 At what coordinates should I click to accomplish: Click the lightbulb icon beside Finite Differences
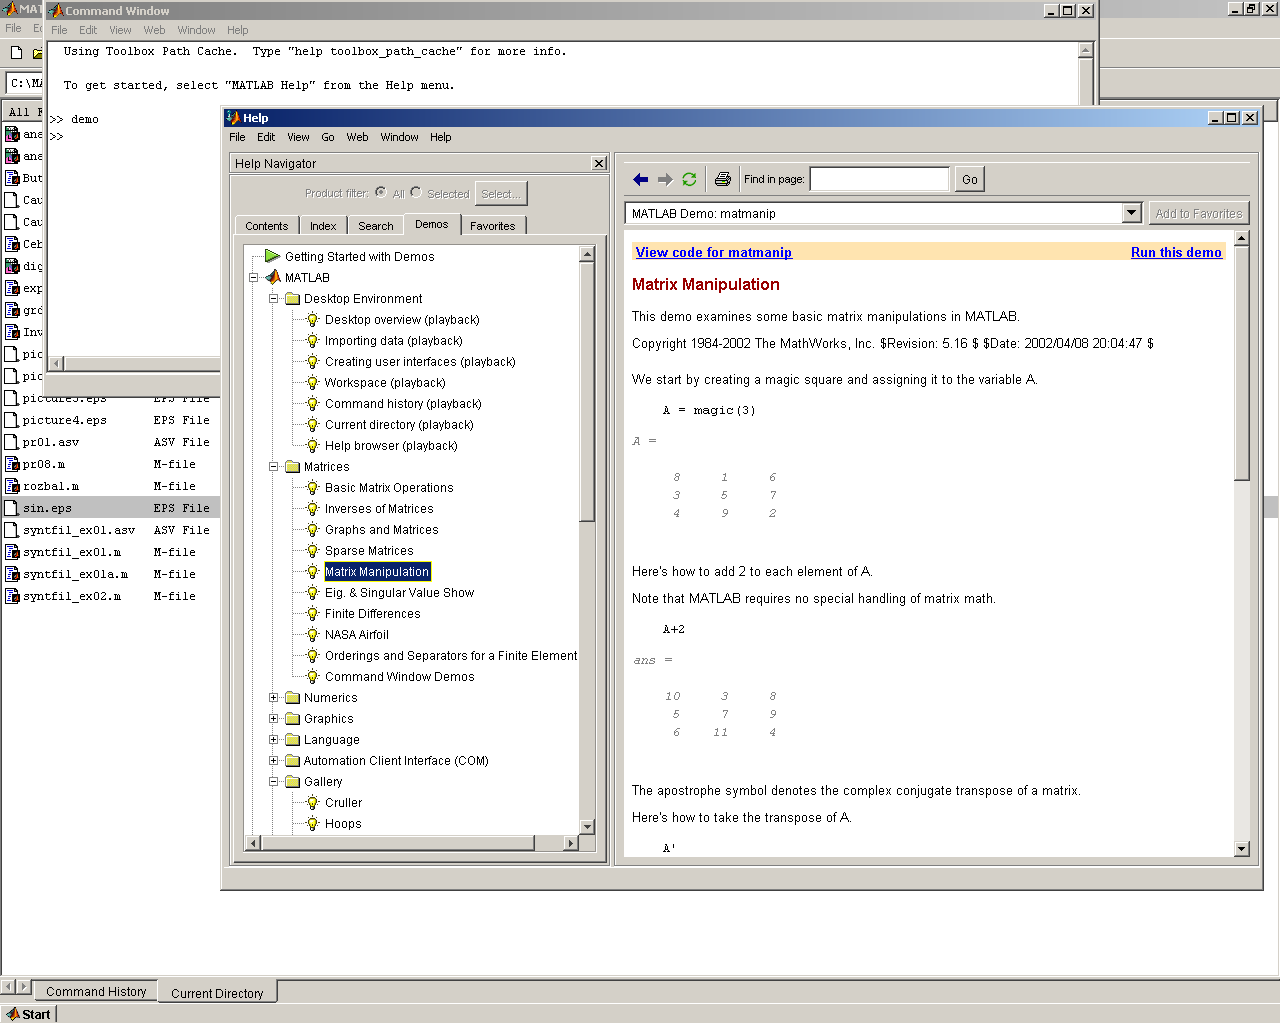click(x=312, y=613)
